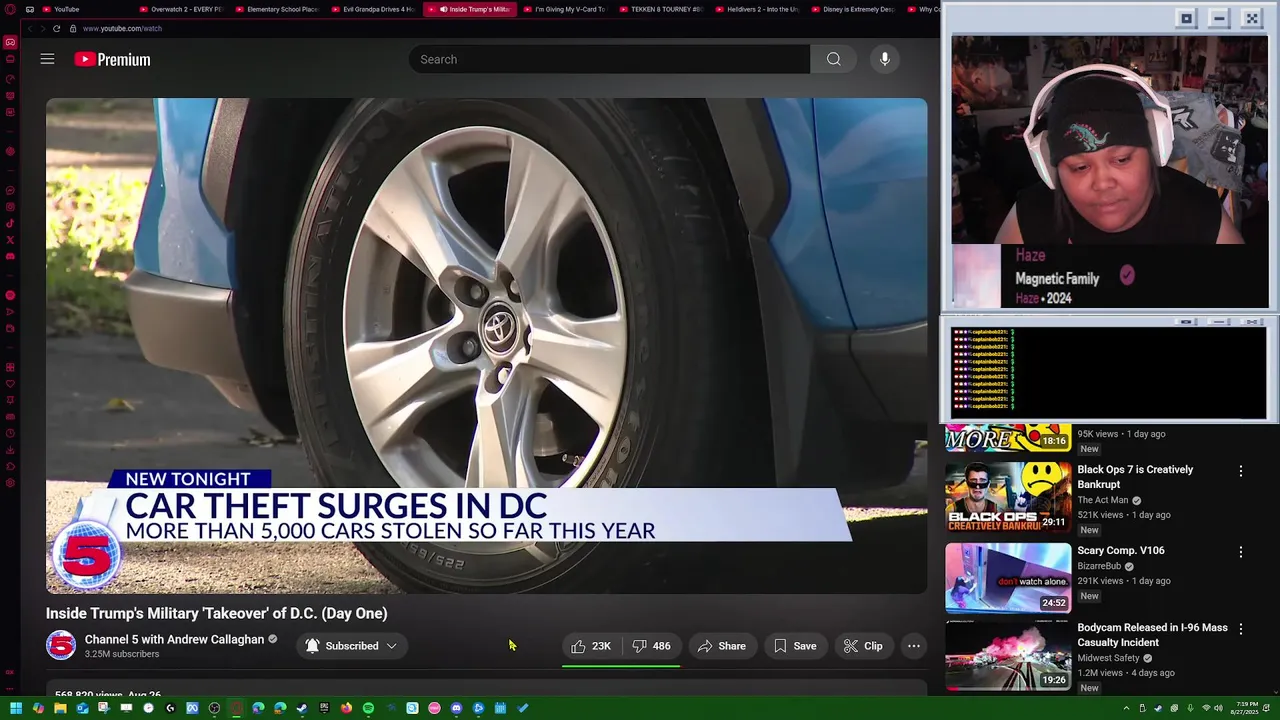Open OBS Studio from taskbar
Screen dimensions: 1280x720
pos(214,708)
